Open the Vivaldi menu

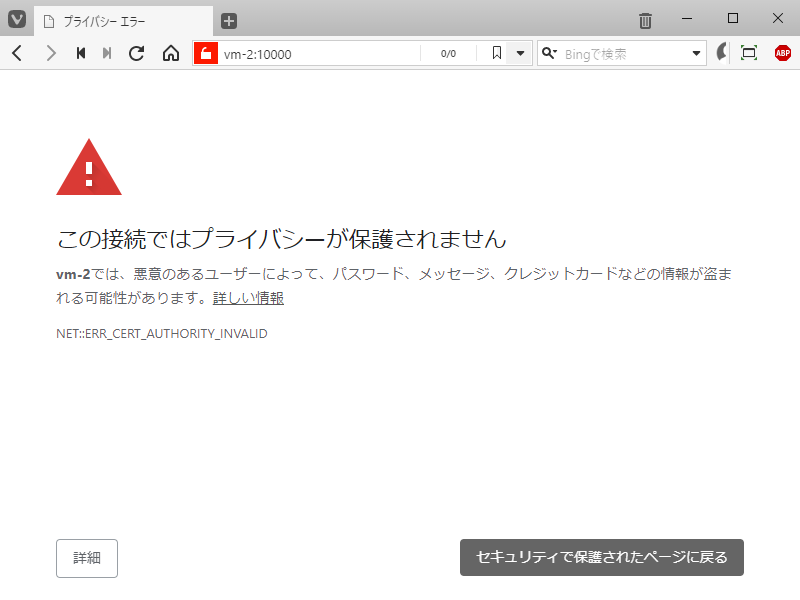[x=14, y=18]
